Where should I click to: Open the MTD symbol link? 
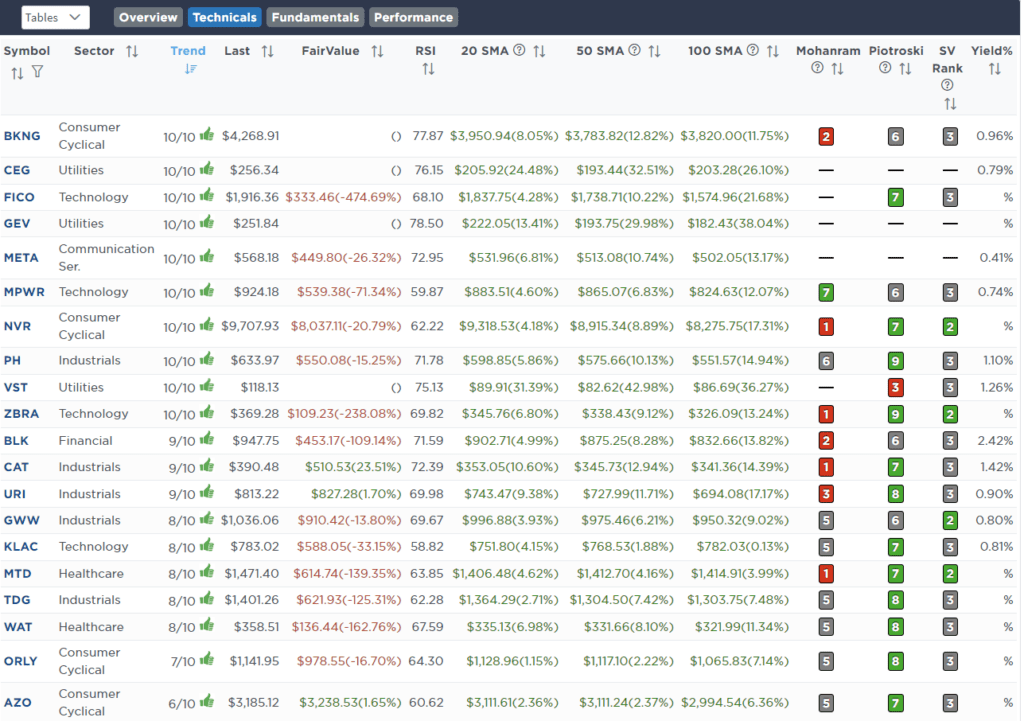click(18, 573)
